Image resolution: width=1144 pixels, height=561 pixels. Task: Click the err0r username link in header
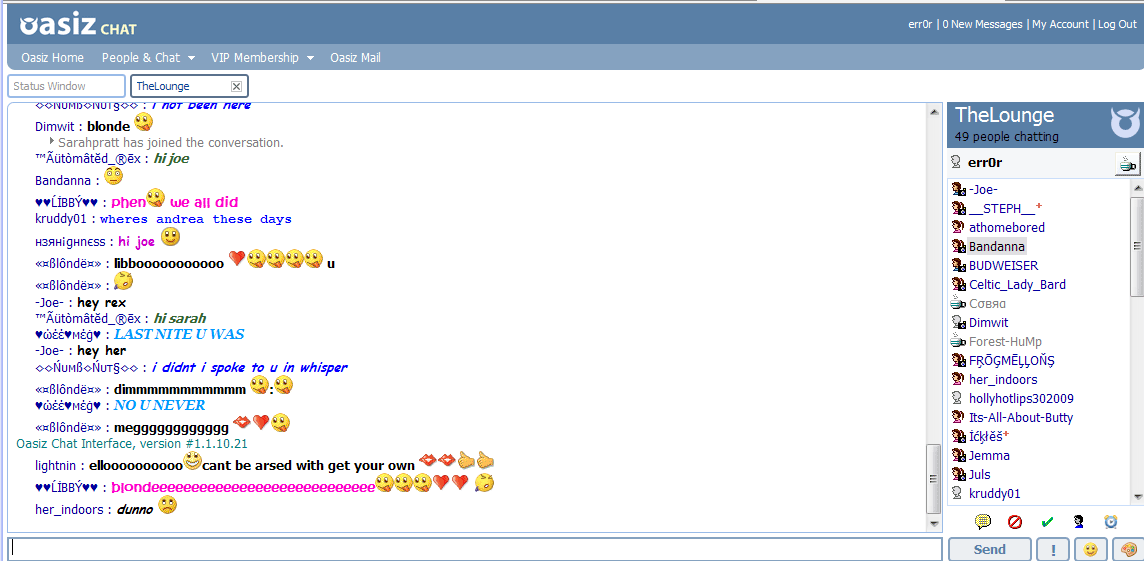pos(920,24)
